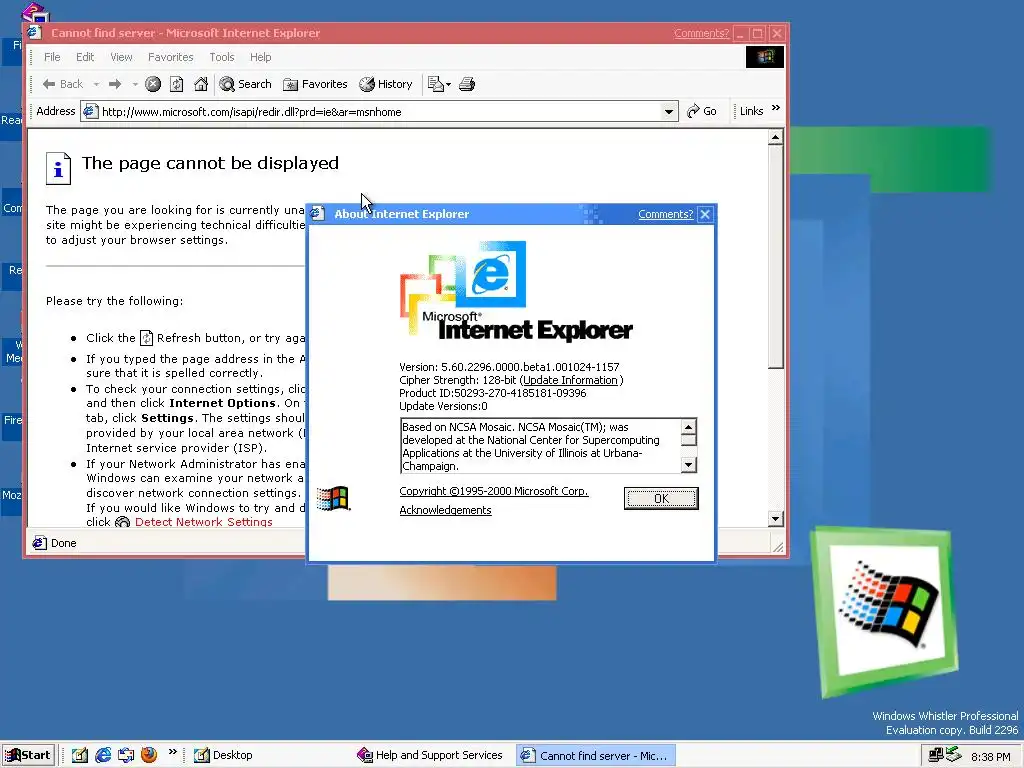The height and width of the screenshot is (768, 1024).
Task: Click the browser page scroll down arrow
Action: pyautogui.click(x=775, y=519)
